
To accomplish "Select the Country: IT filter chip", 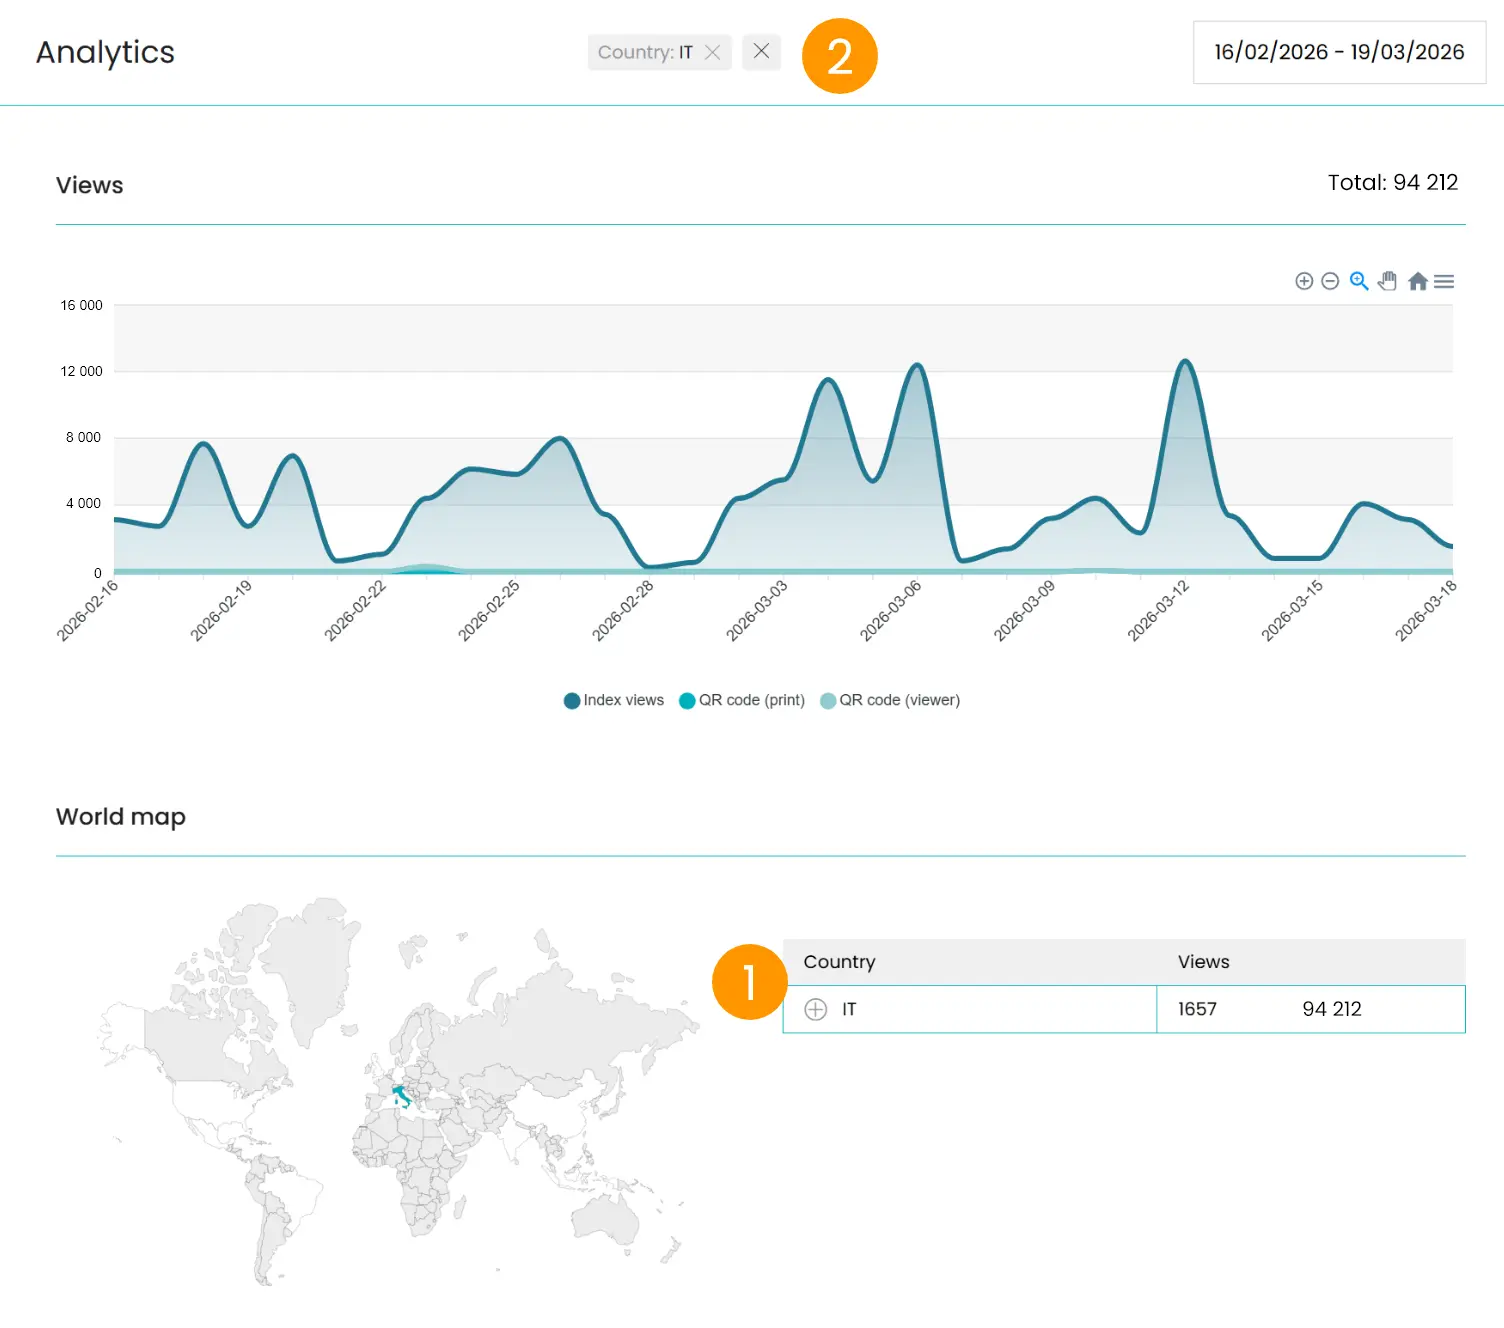I will pyautogui.click(x=646, y=52).
